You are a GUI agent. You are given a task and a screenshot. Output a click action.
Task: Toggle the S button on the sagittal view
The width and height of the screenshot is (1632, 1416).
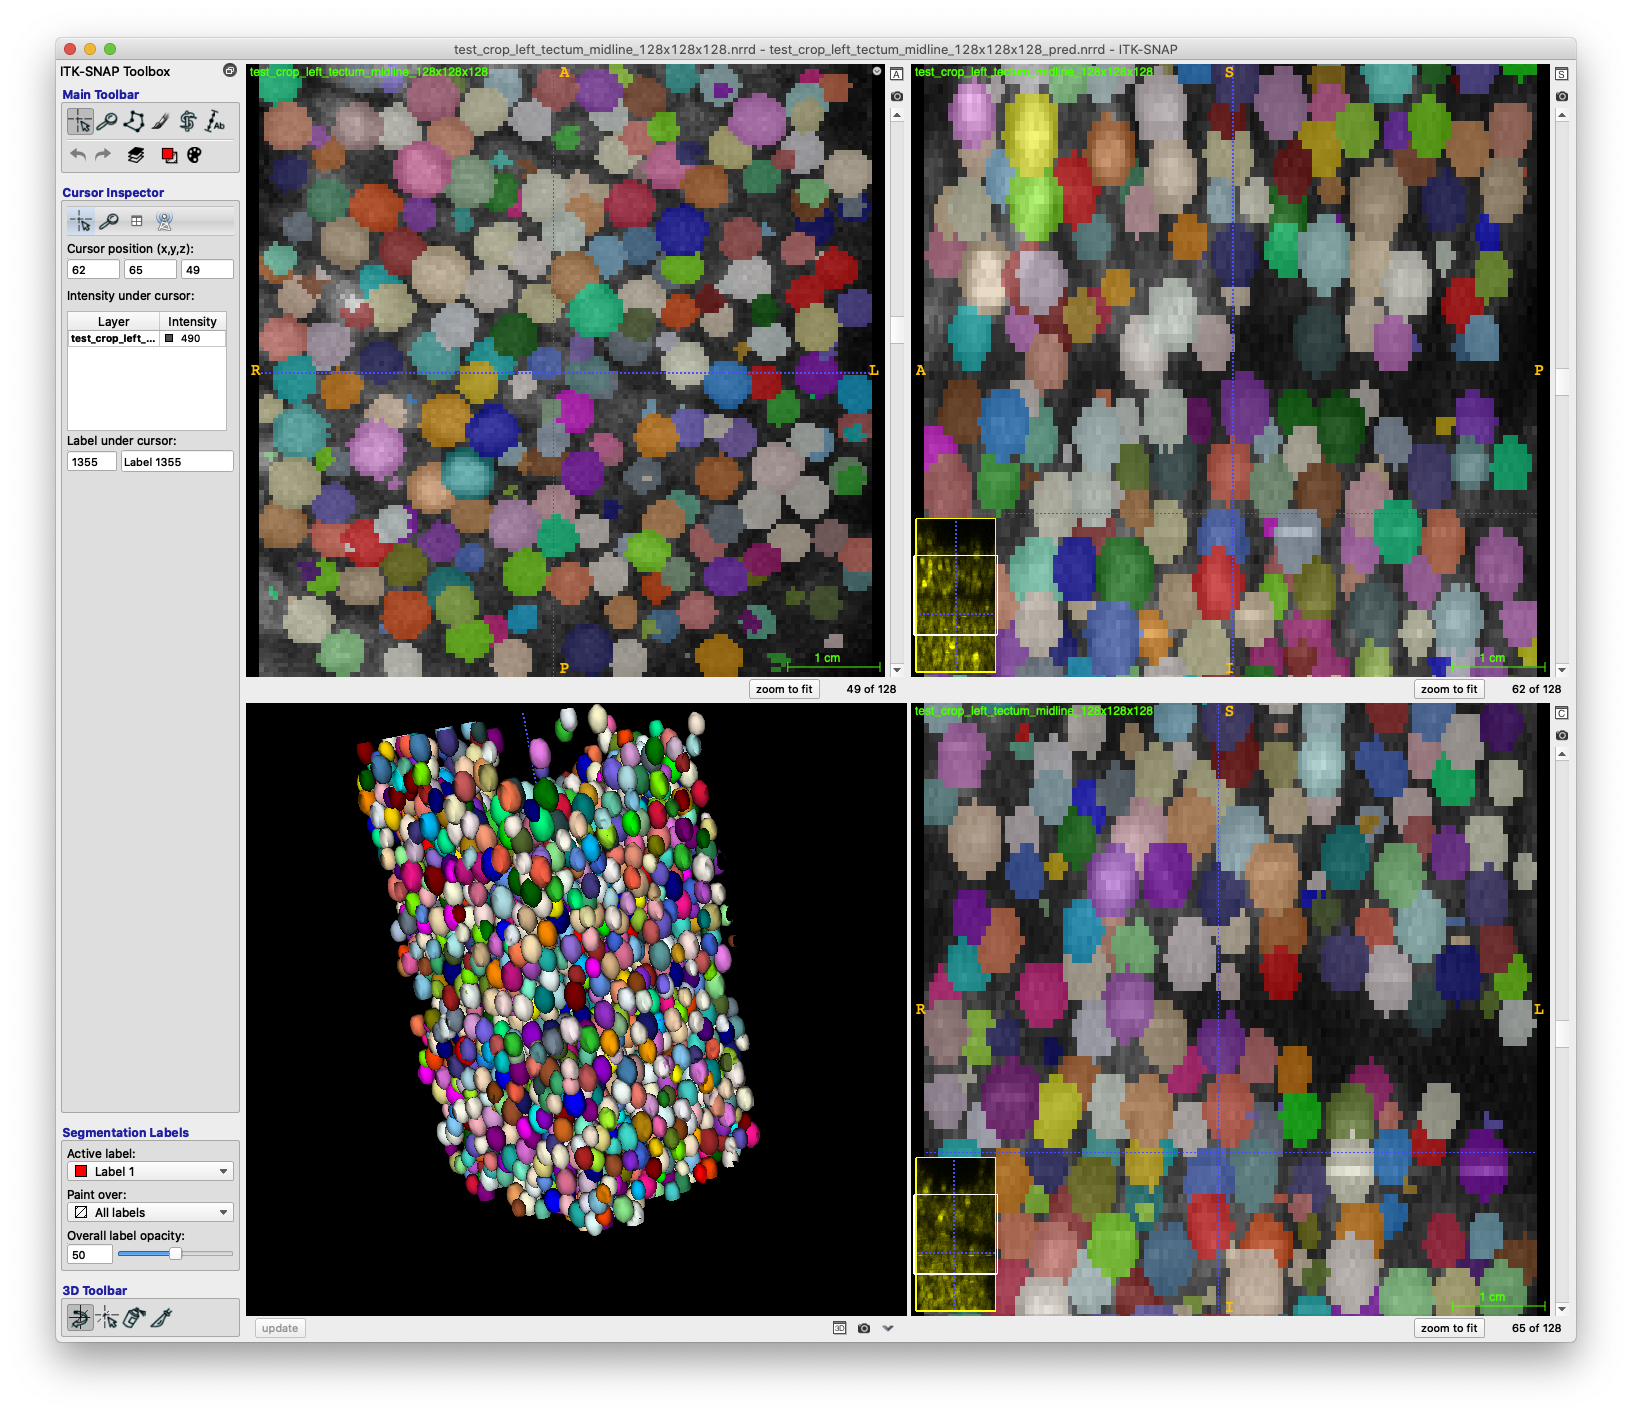point(1562,72)
